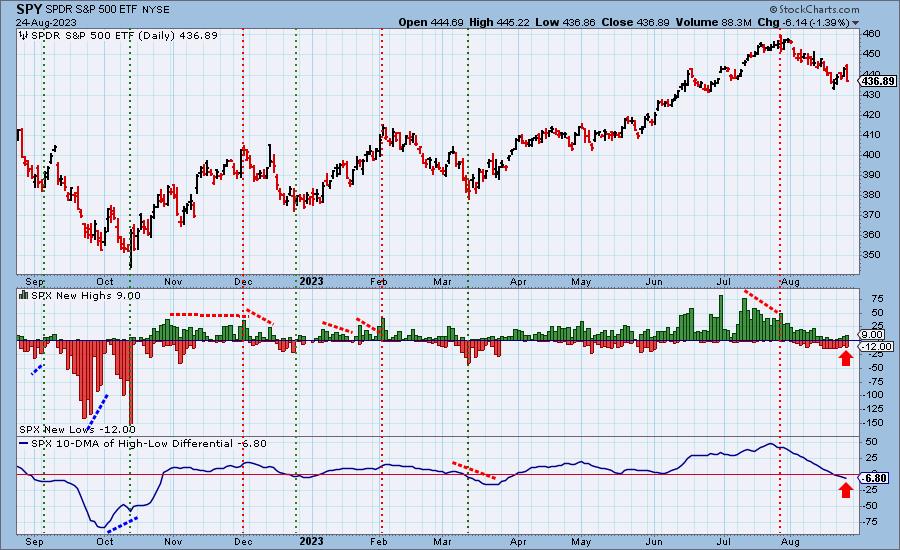Click the Apr label under the price panel
900x550 pixels.
pyautogui.click(x=518, y=282)
